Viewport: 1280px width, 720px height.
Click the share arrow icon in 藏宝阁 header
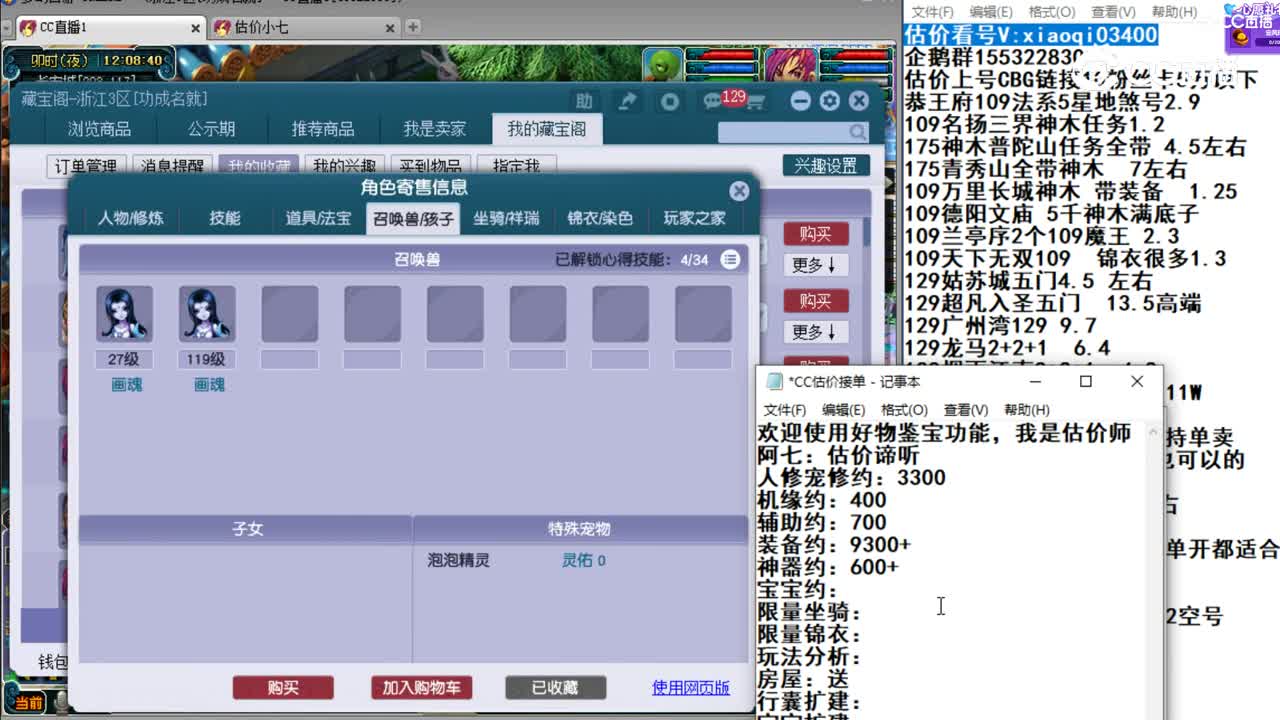627,101
